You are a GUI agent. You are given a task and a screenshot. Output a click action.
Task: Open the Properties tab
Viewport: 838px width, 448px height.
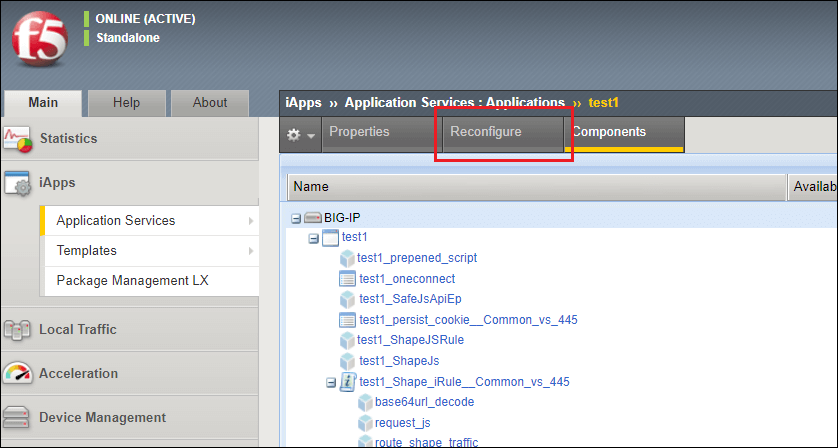pos(359,132)
